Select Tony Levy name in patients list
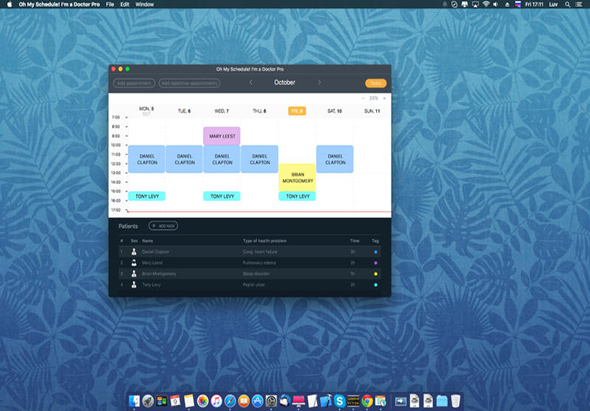This screenshot has height=411, width=590. pos(151,285)
